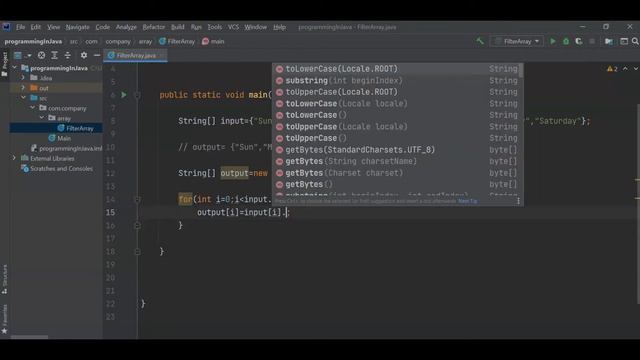The height and width of the screenshot is (360, 640).
Task: Click FilterArray breadcrumb in navigation bar
Action: coord(177,41)
